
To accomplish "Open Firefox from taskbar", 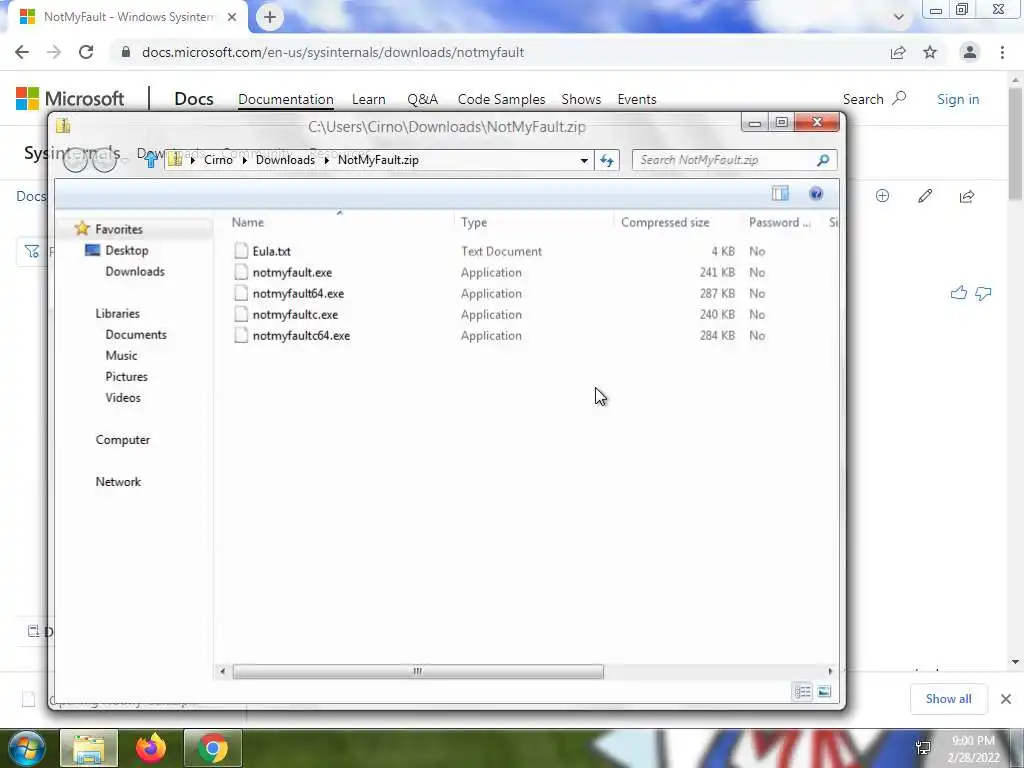I will coord(151,748).
